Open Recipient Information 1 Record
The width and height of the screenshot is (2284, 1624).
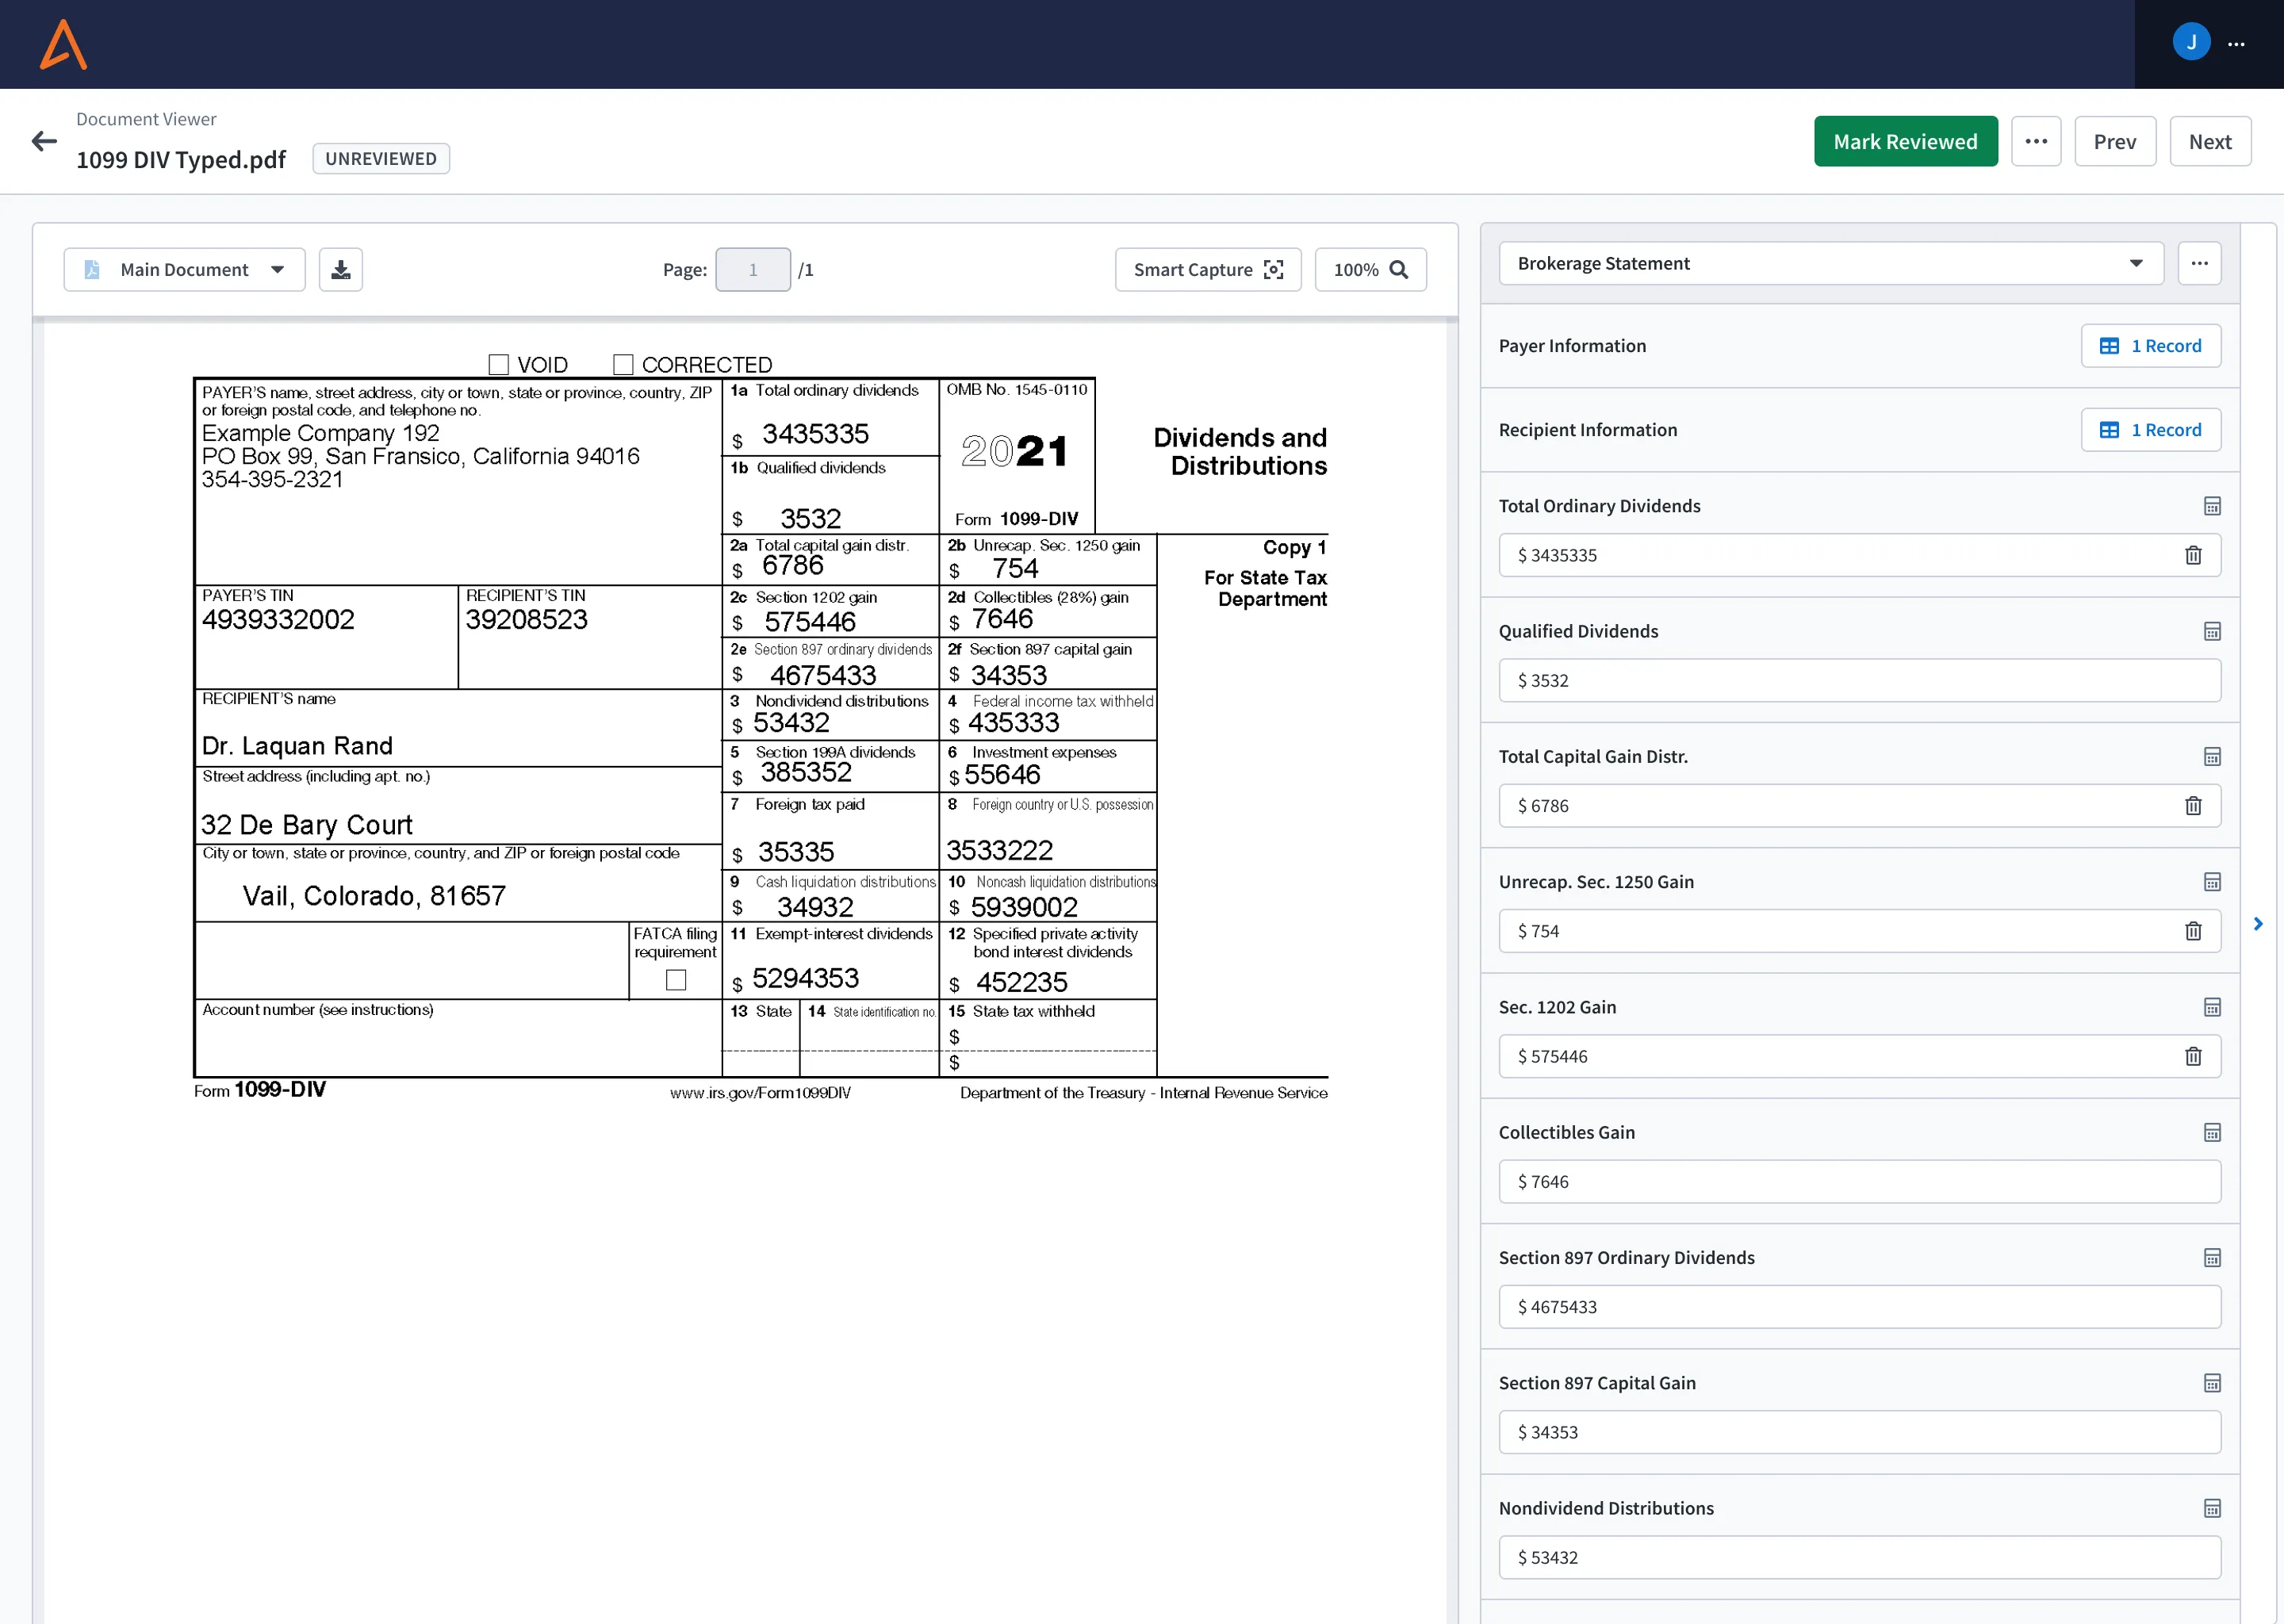coord(2150,430)
